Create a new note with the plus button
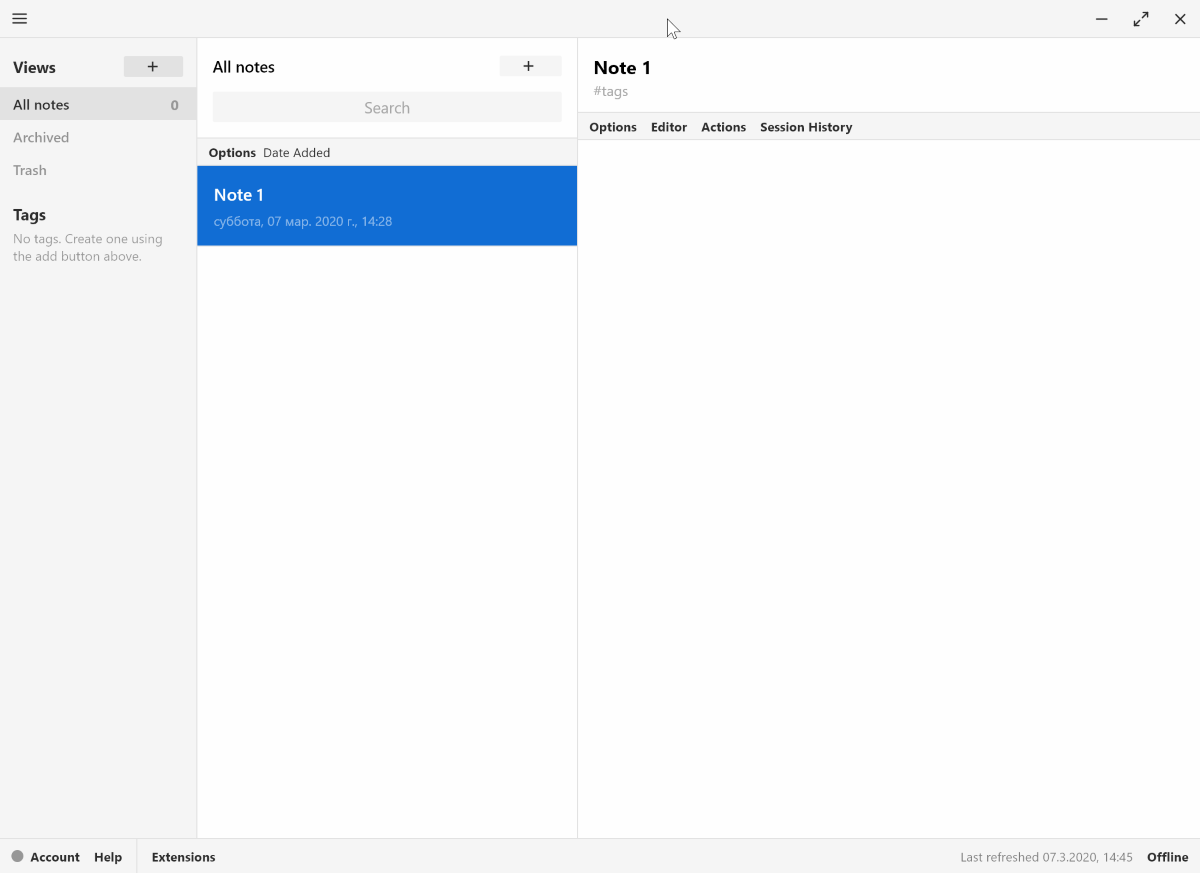 pos(530,65)
